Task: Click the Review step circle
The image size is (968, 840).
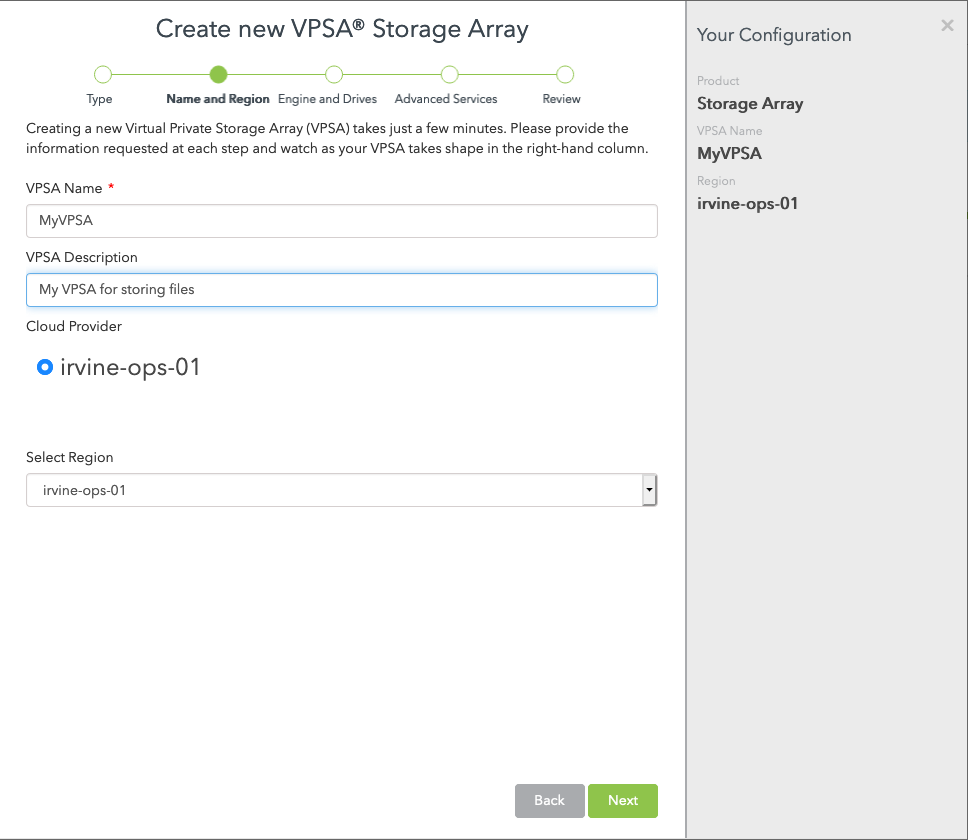Action: (565, 75)
